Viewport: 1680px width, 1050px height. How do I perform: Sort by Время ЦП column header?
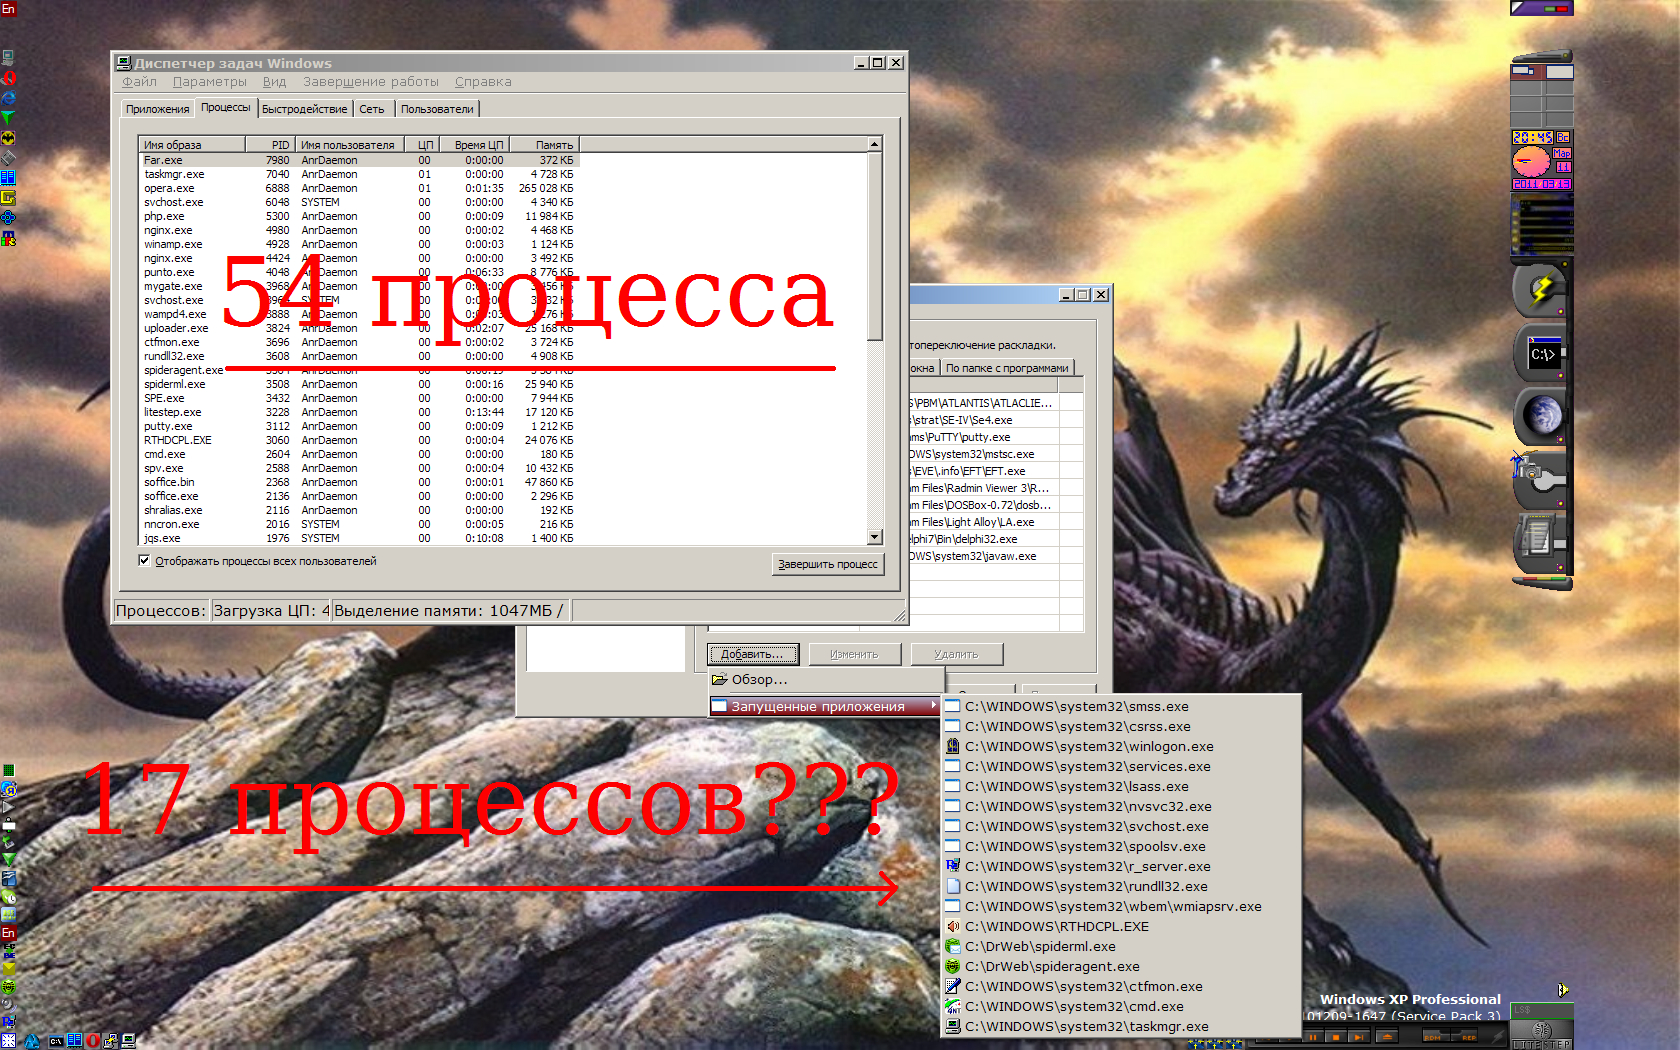(477, 145)
